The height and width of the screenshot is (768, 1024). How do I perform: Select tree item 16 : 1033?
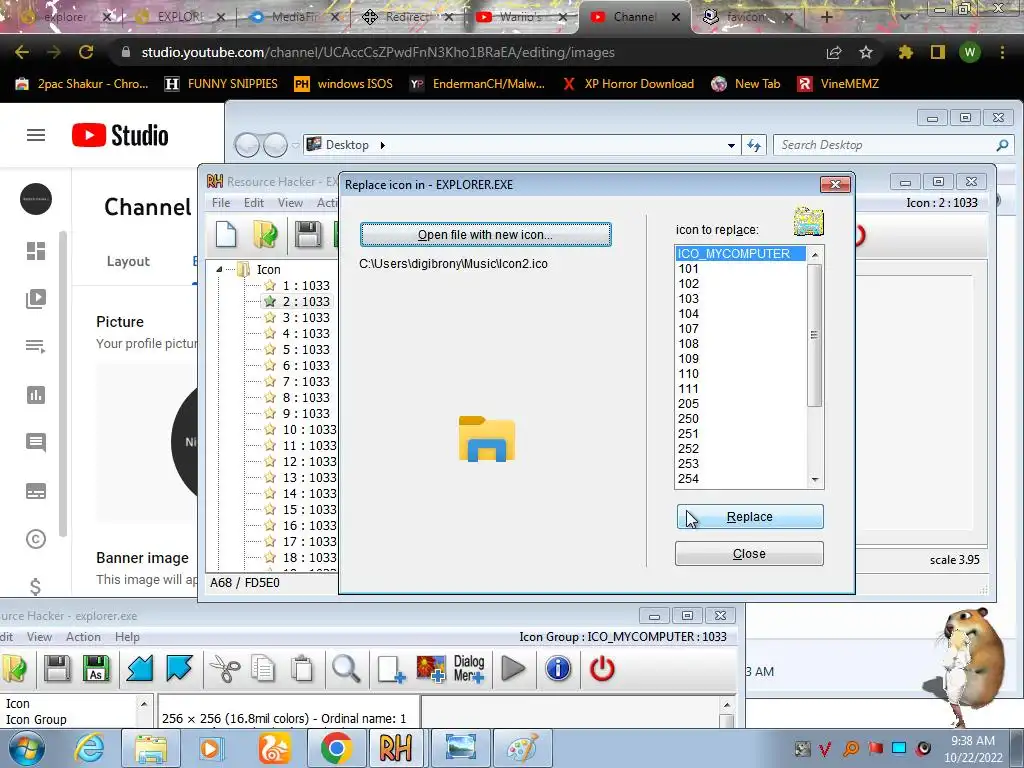pos(310,526)
